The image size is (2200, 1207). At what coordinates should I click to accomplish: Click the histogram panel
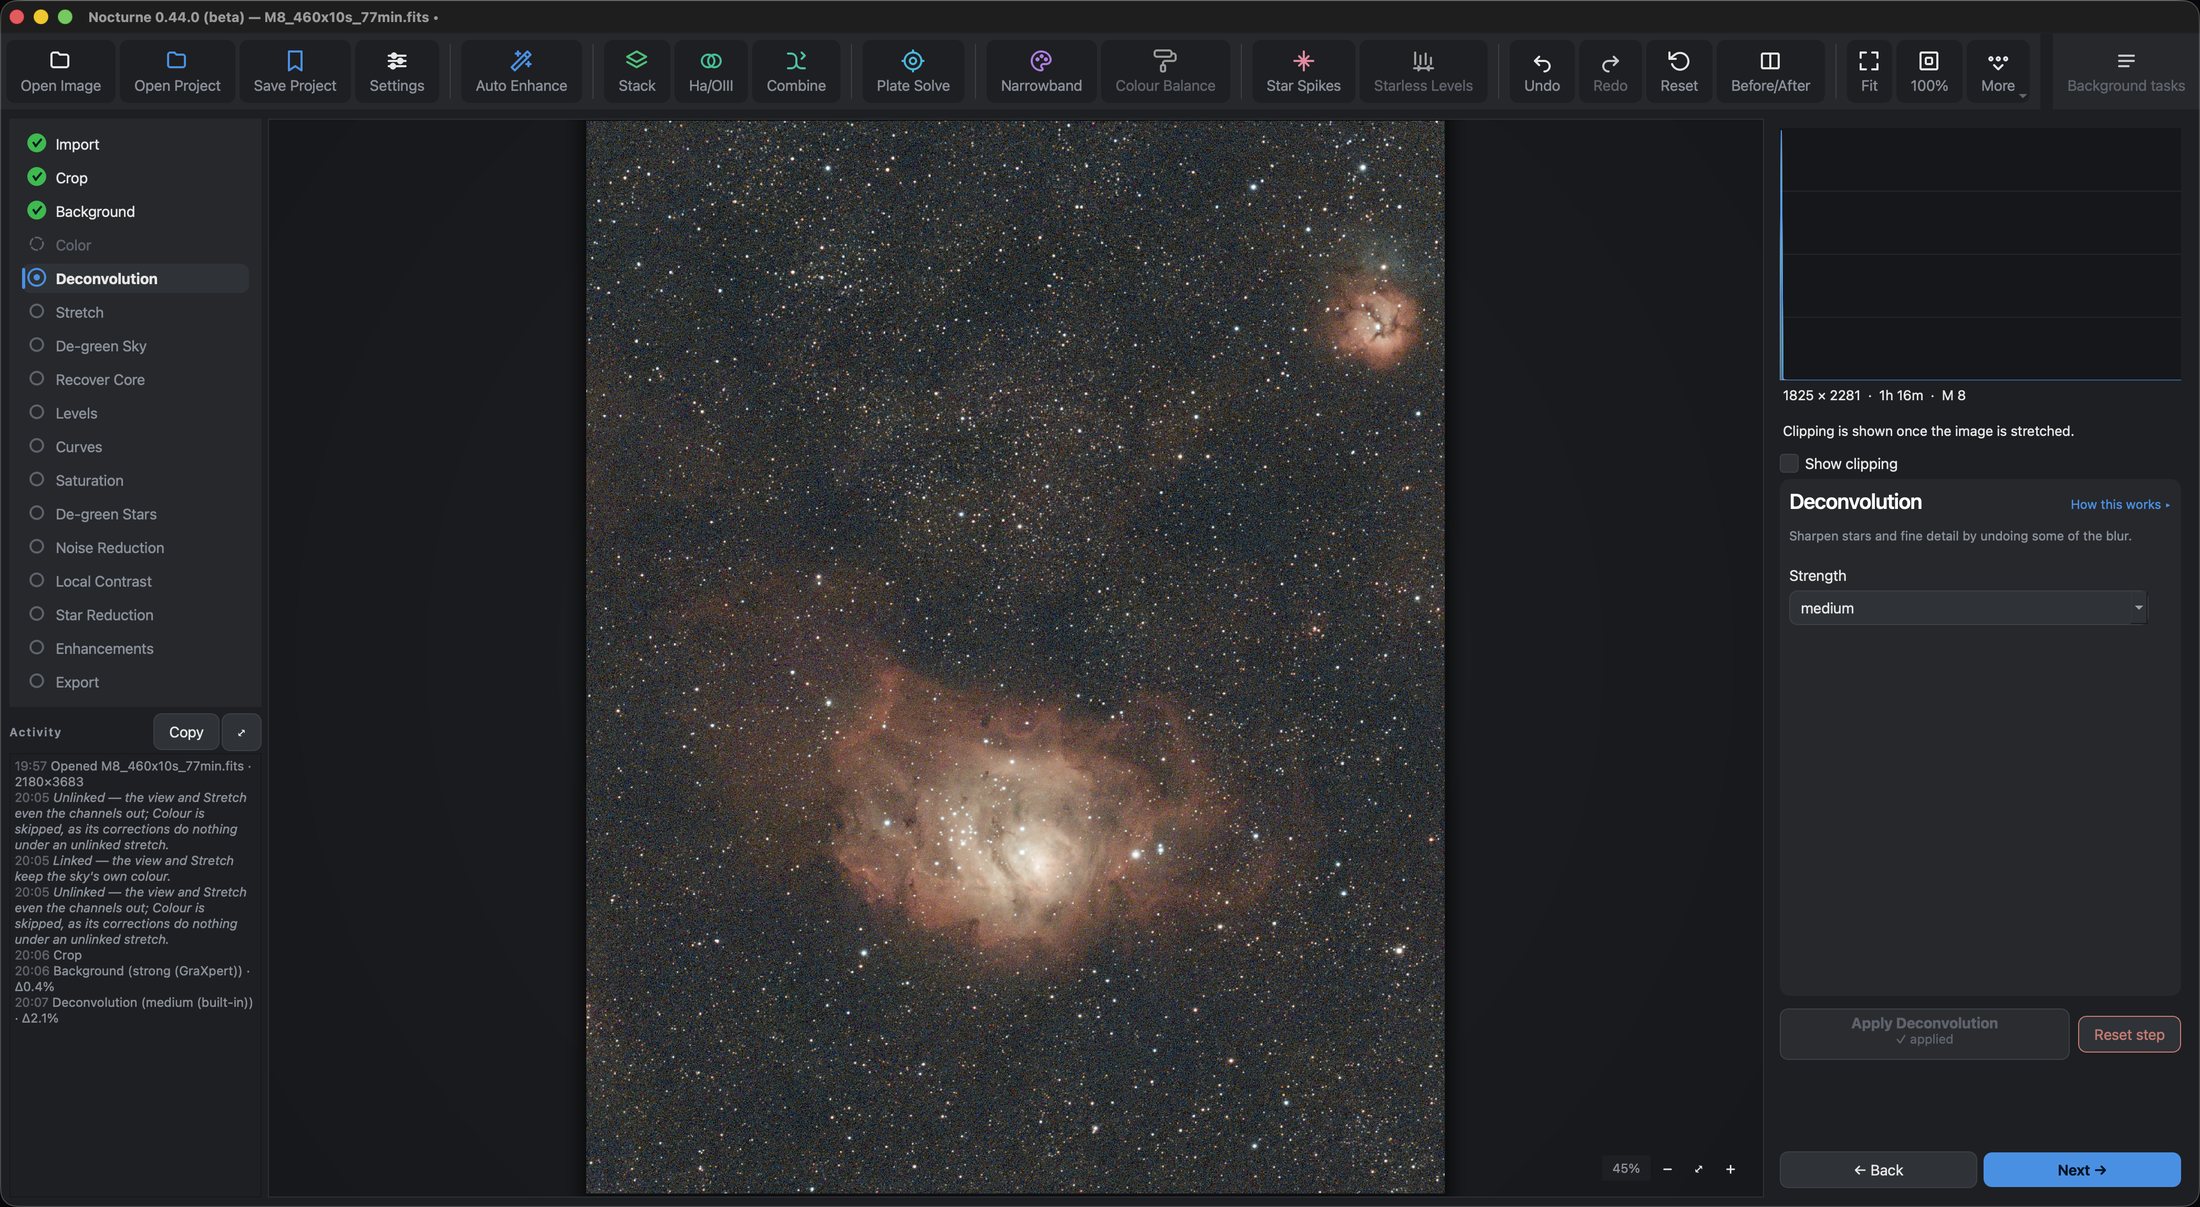pos(1980,254)
